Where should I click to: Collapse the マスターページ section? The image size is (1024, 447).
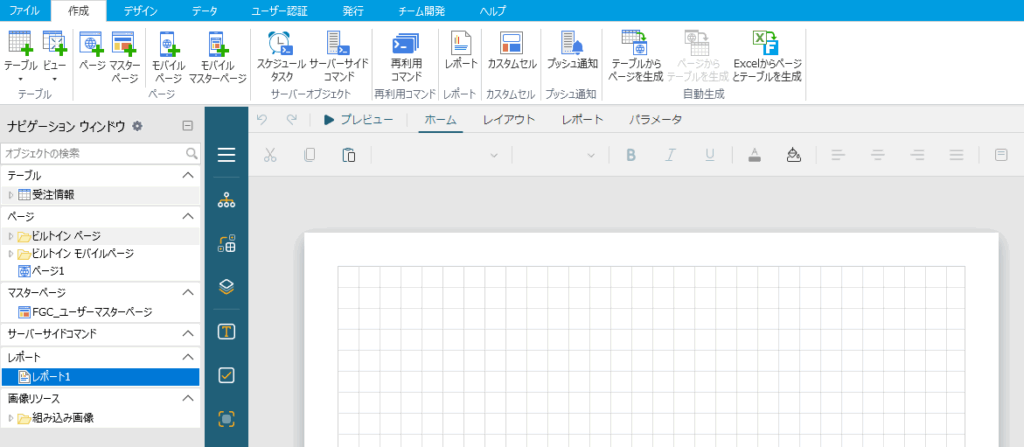coord(188,292)
